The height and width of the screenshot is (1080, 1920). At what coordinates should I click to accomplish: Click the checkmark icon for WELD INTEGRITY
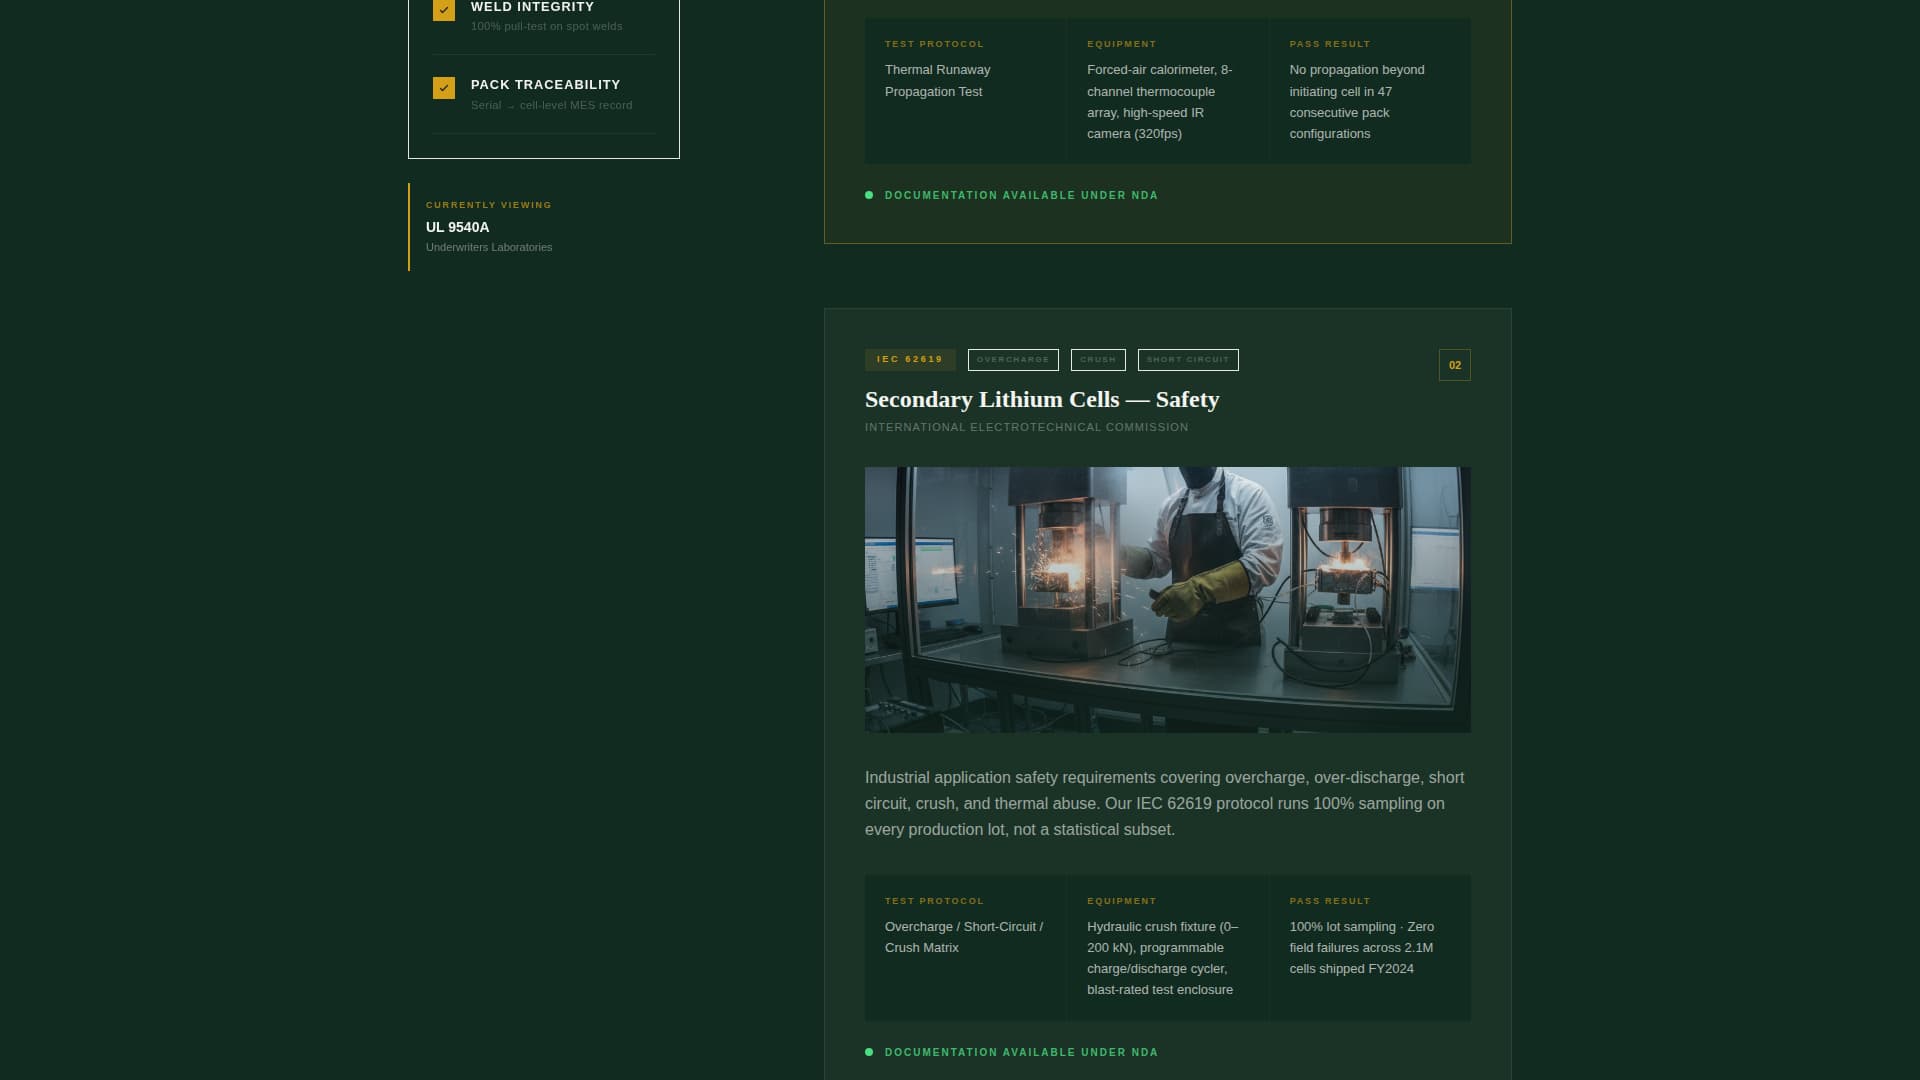coord(443,10)
